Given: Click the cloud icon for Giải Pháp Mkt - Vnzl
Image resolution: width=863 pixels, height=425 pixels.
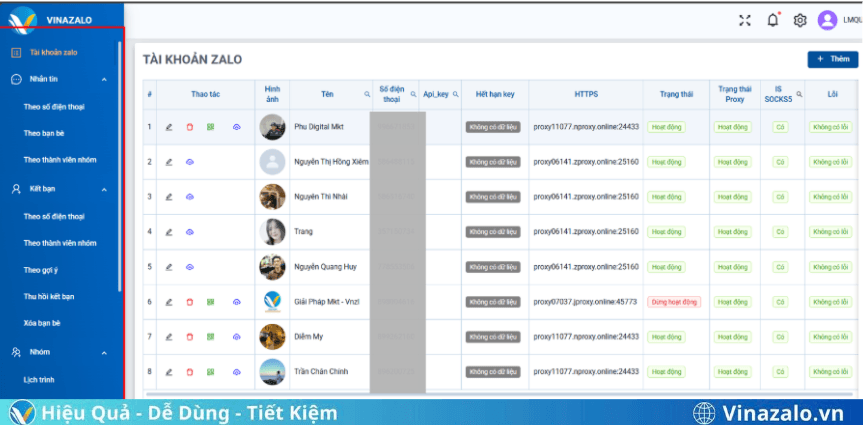Looking at the screenshot, I should click(x=237, y=302).
